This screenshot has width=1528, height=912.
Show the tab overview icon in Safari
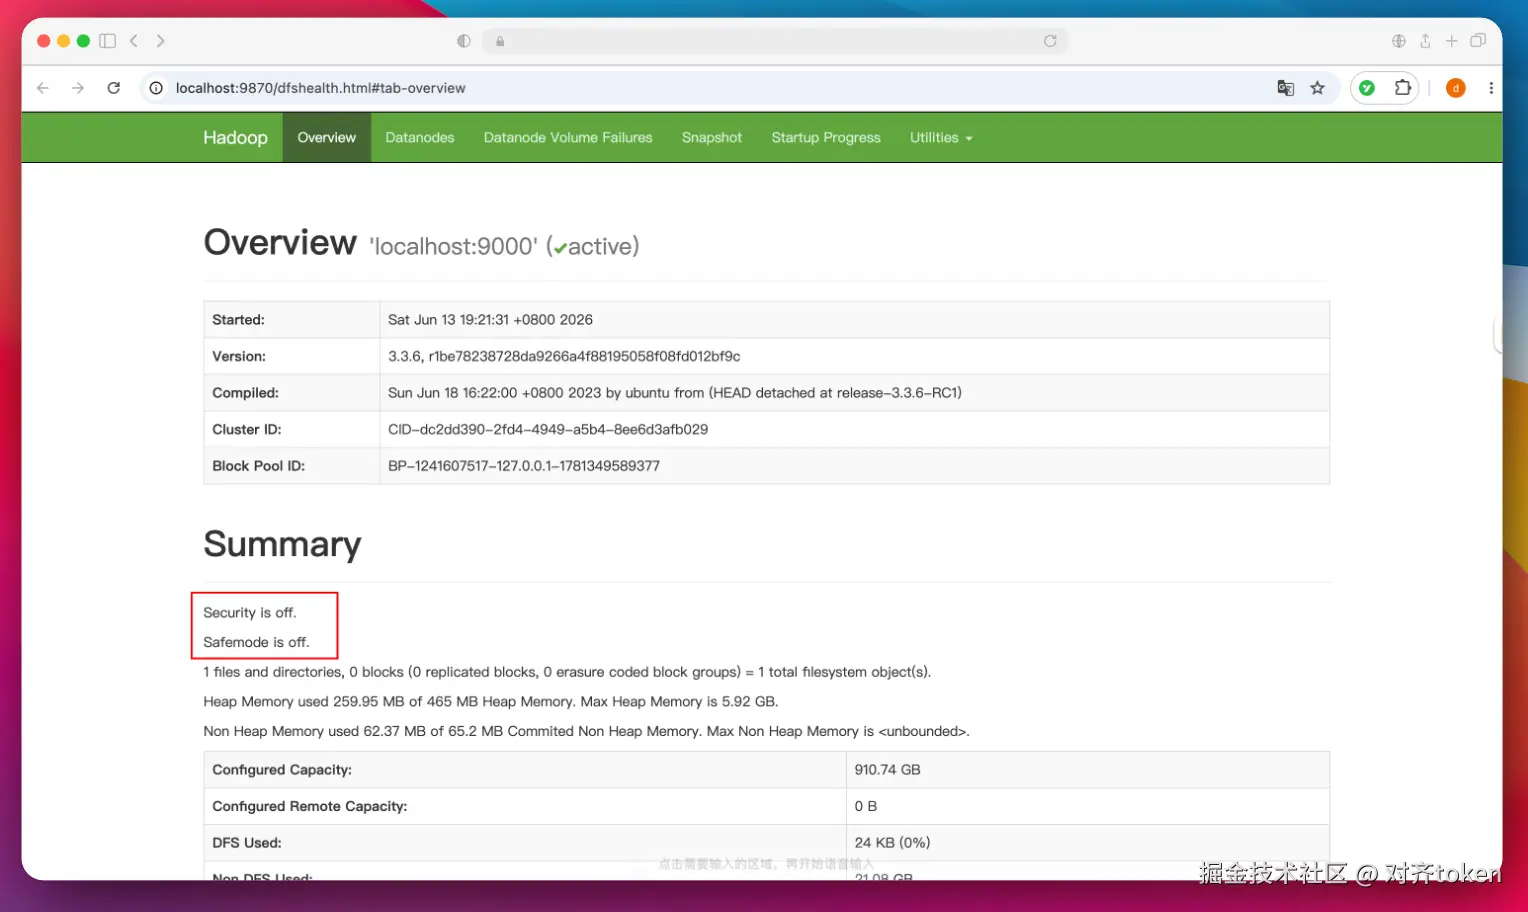(x=1478, y=41)
